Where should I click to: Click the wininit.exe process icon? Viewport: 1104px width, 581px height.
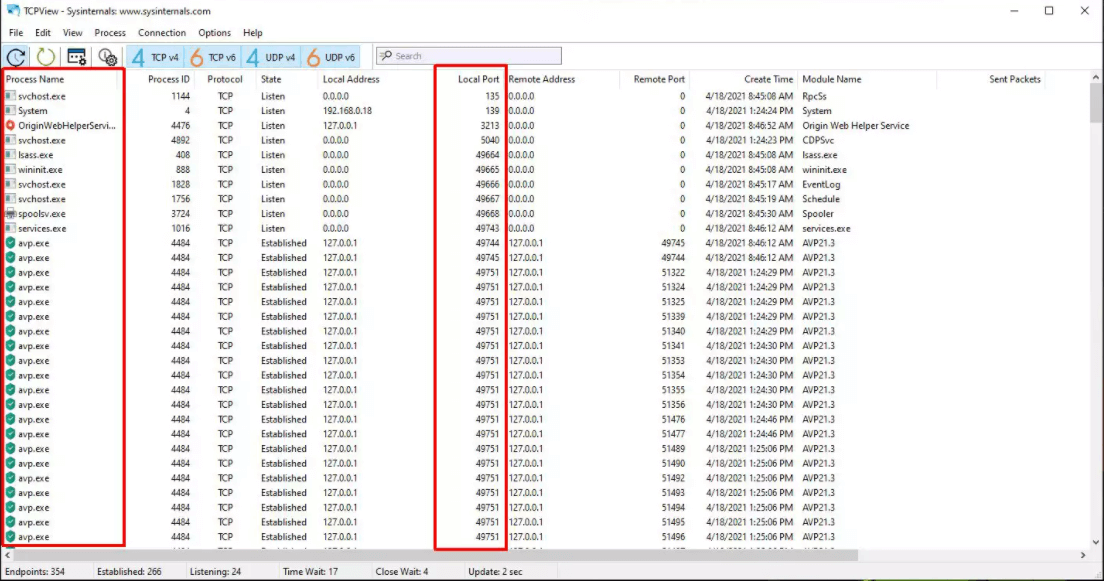pos(11,170)
